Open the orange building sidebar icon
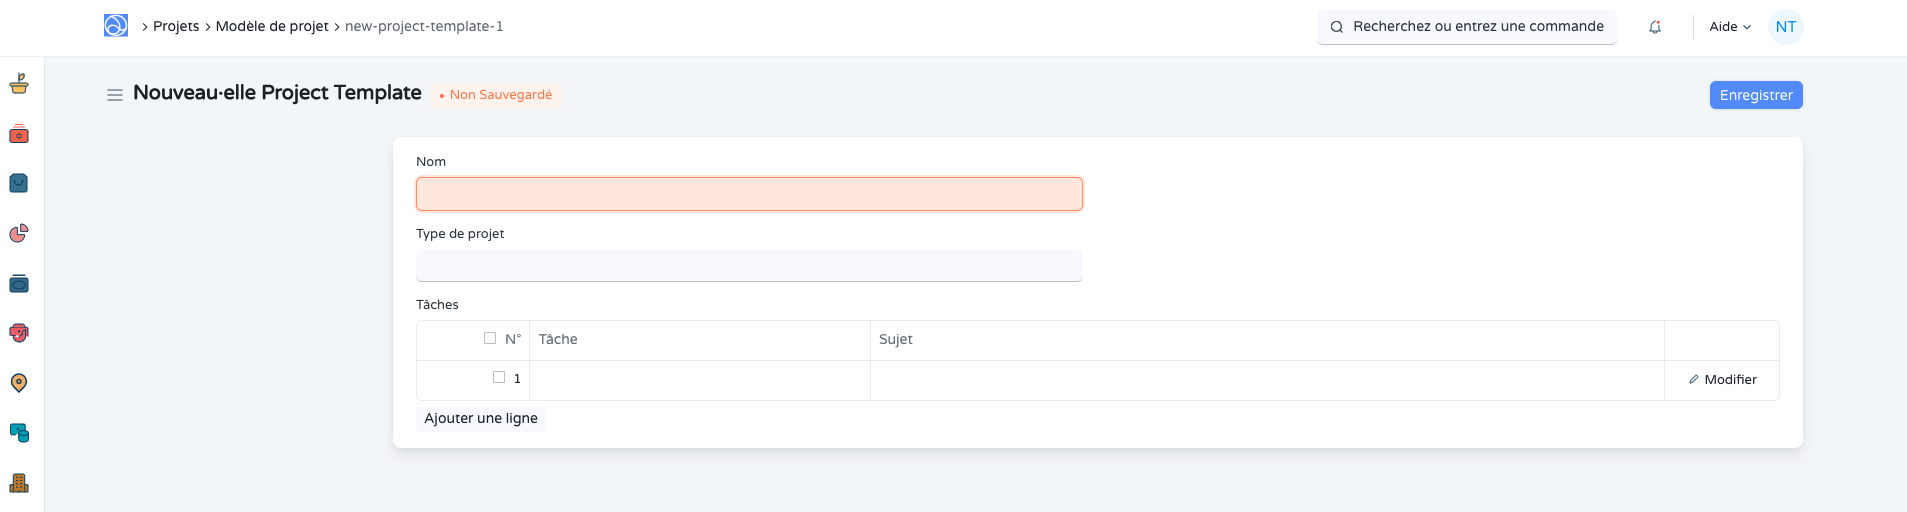1907x512 pixels. [x=19, y=483]
